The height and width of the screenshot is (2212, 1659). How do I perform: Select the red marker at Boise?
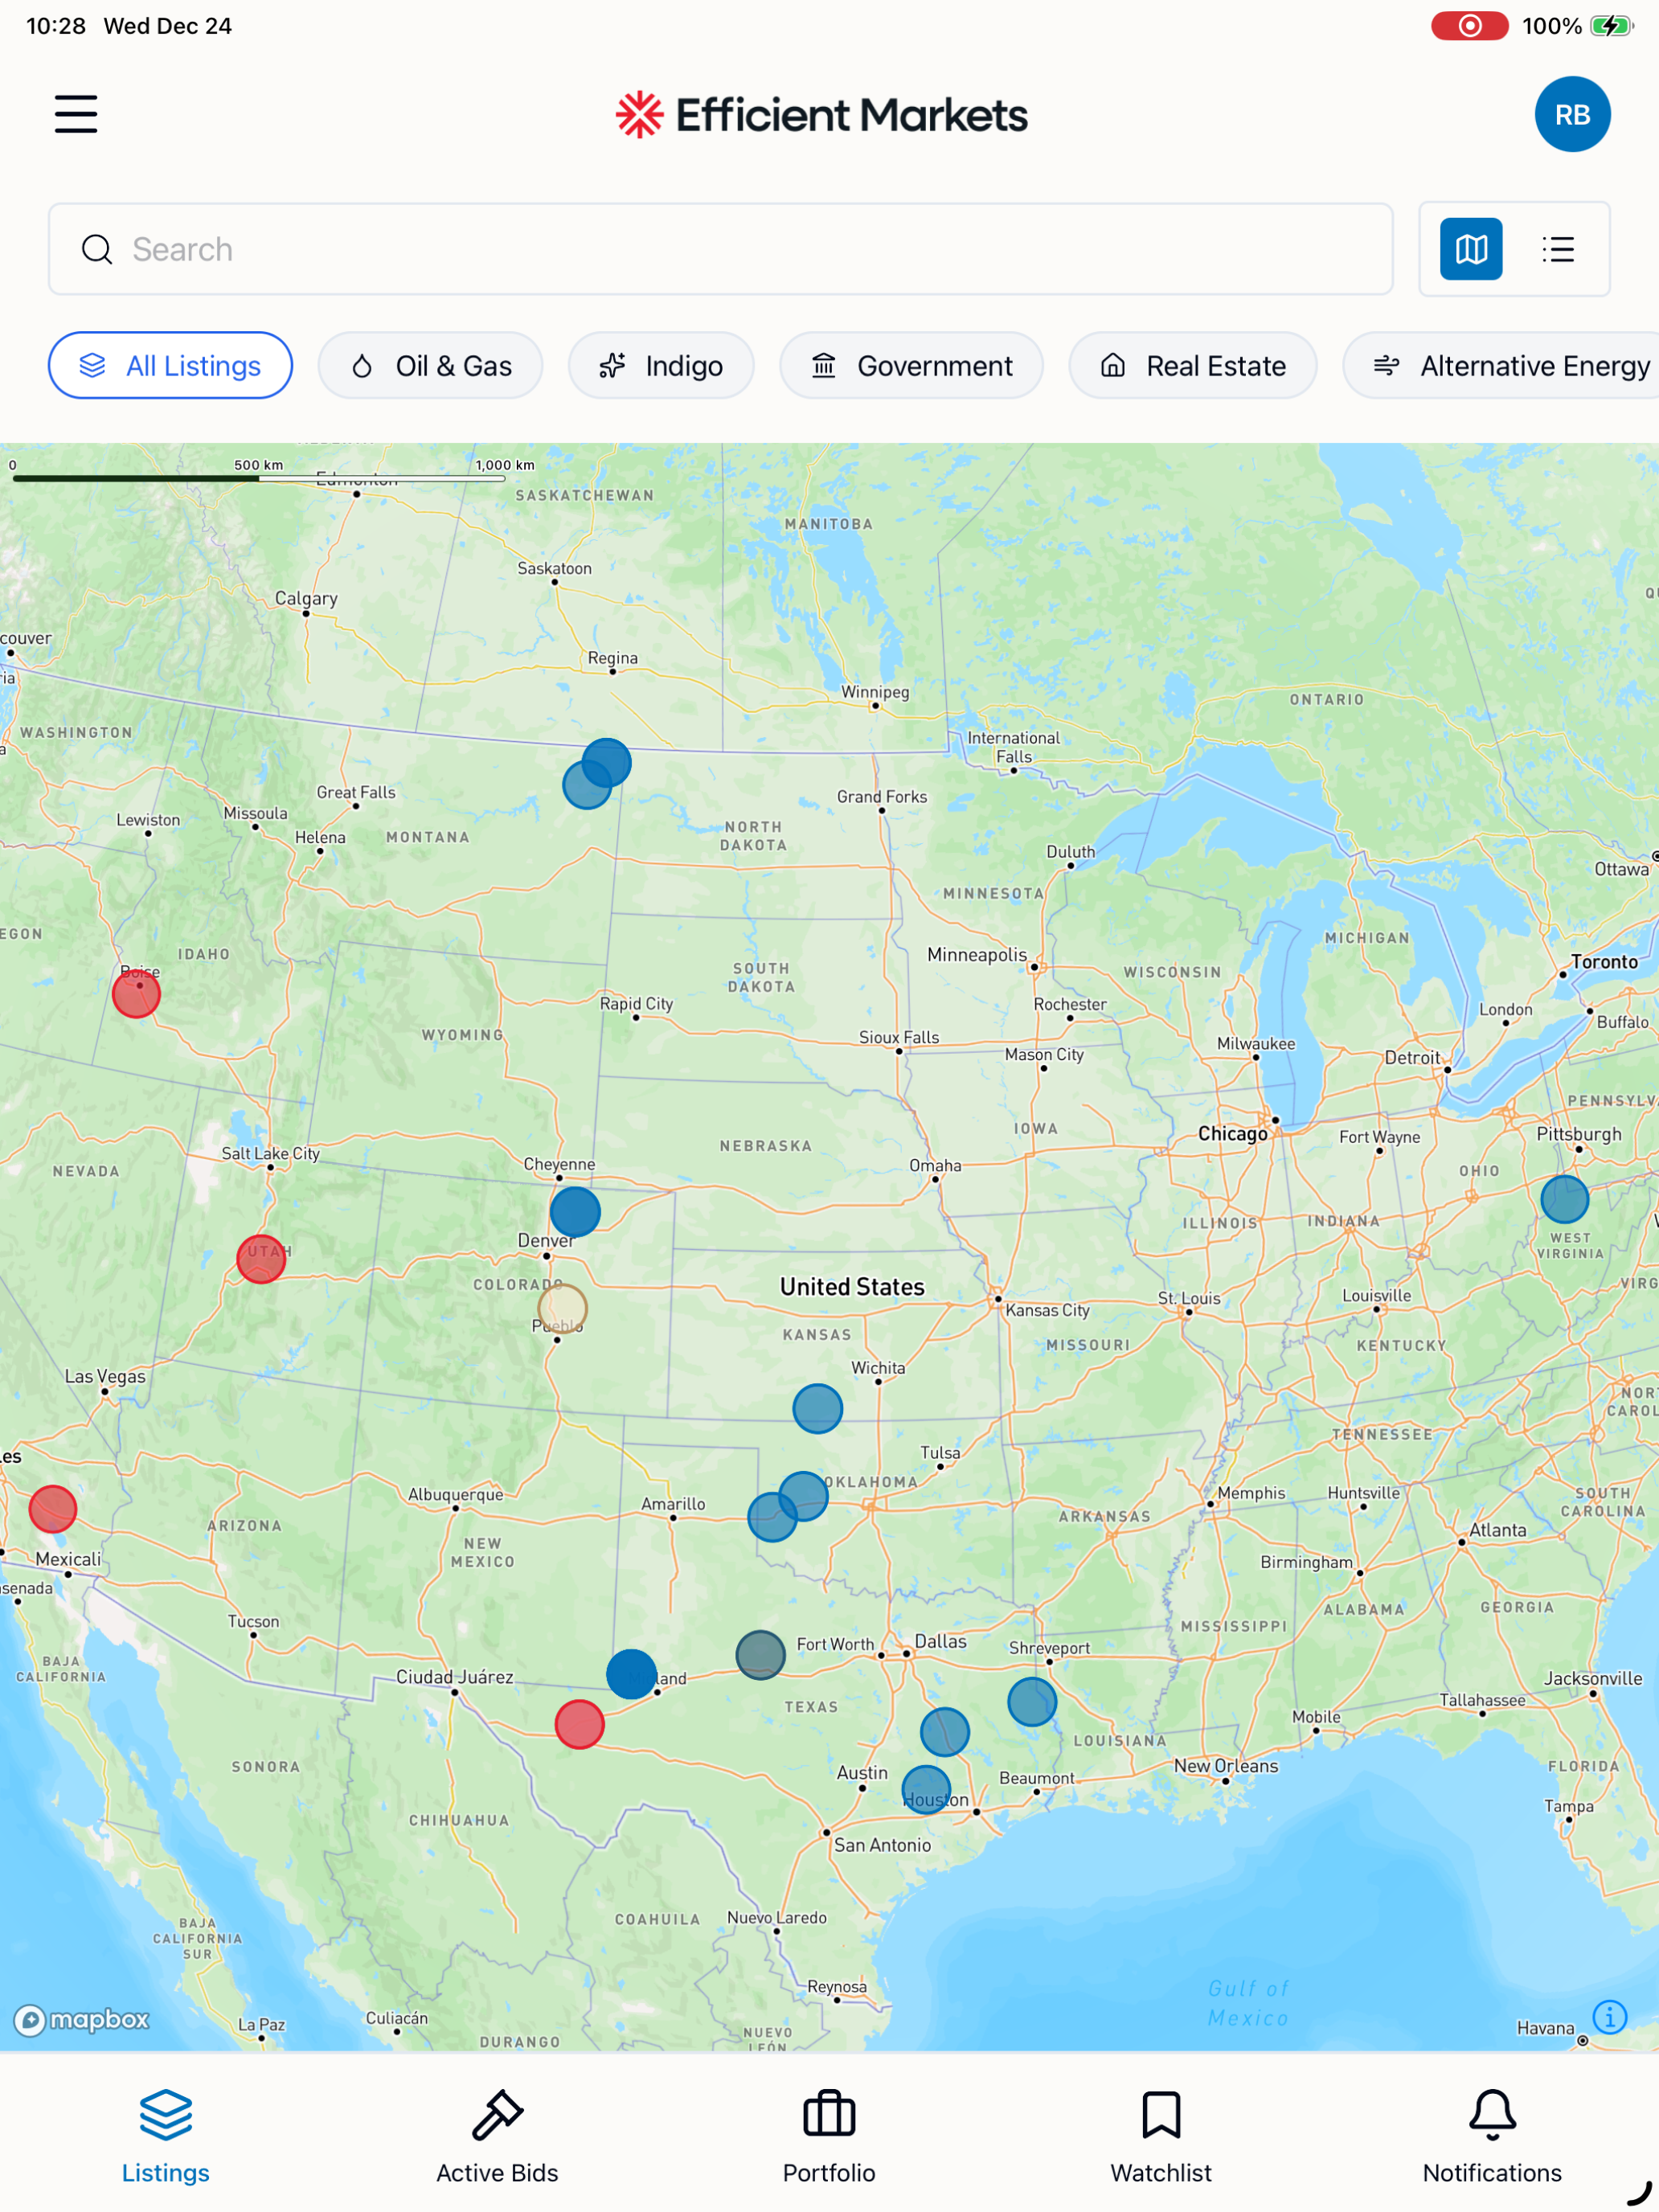click(x=136, y=993)
